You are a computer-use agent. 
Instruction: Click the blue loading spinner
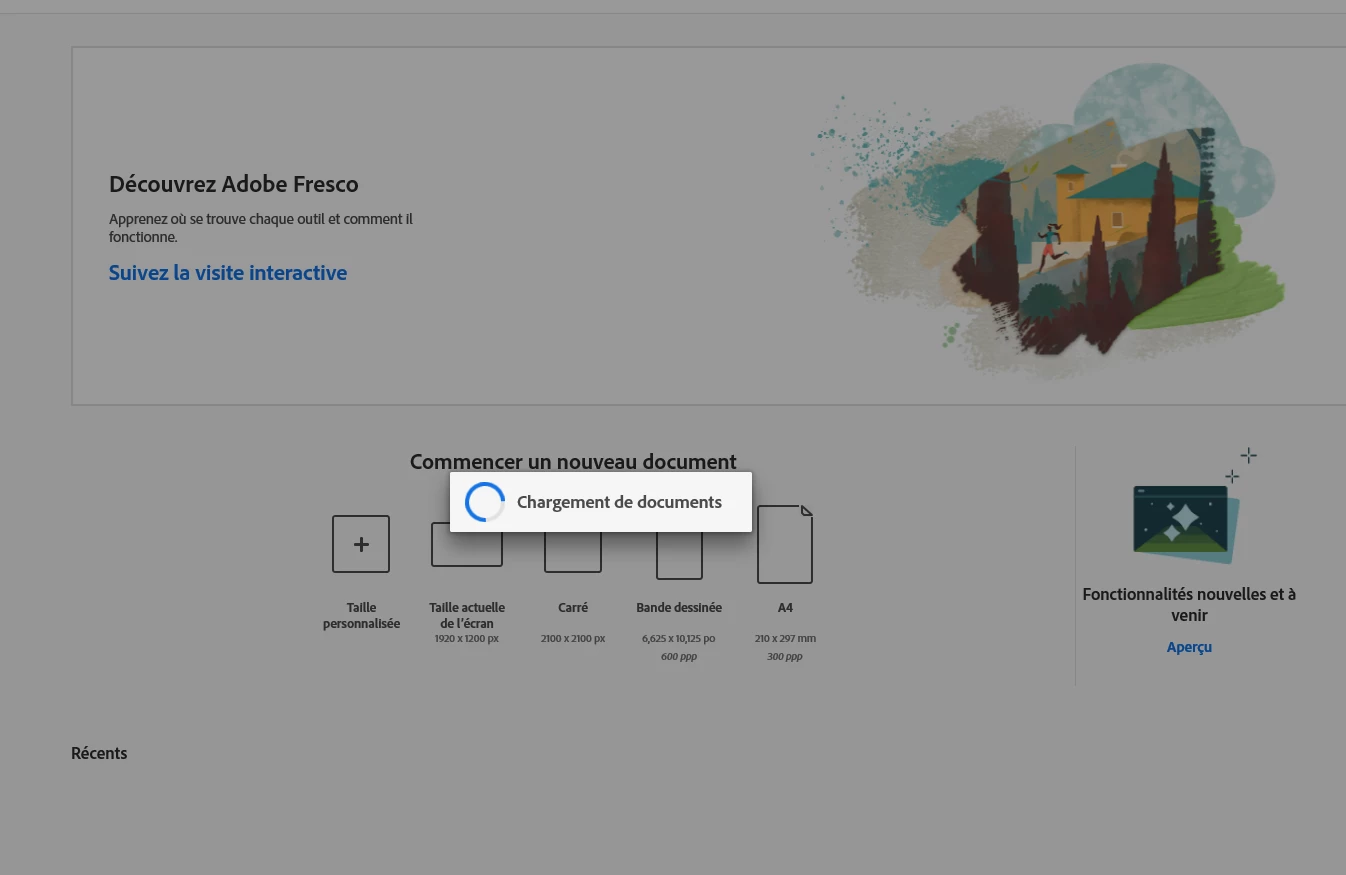[485, 502]
